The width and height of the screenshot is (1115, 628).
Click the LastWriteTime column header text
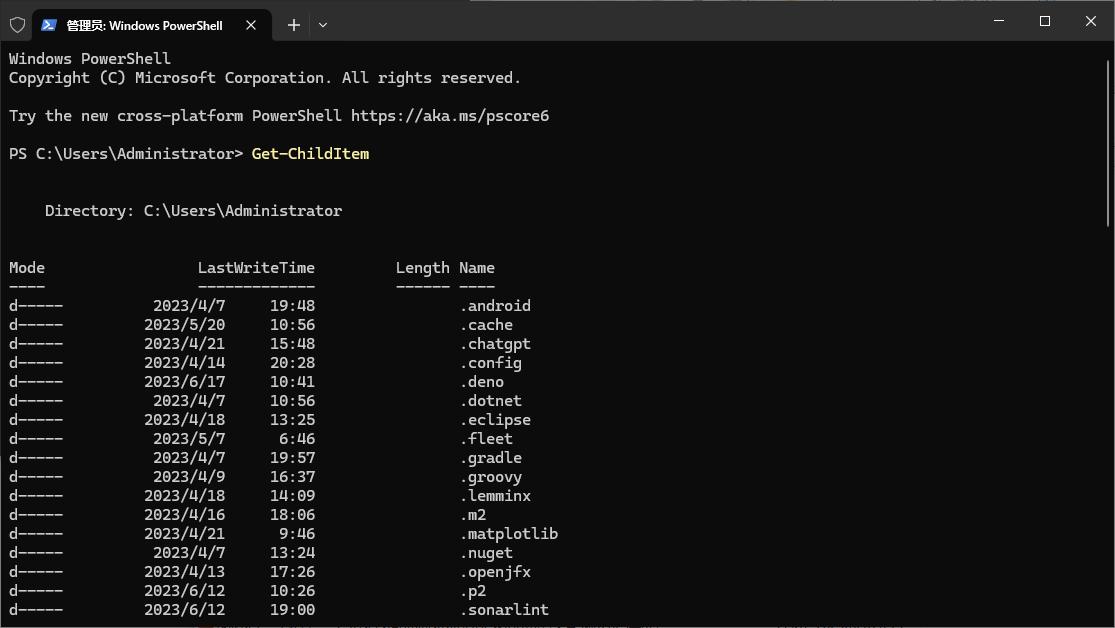(256, 267)
